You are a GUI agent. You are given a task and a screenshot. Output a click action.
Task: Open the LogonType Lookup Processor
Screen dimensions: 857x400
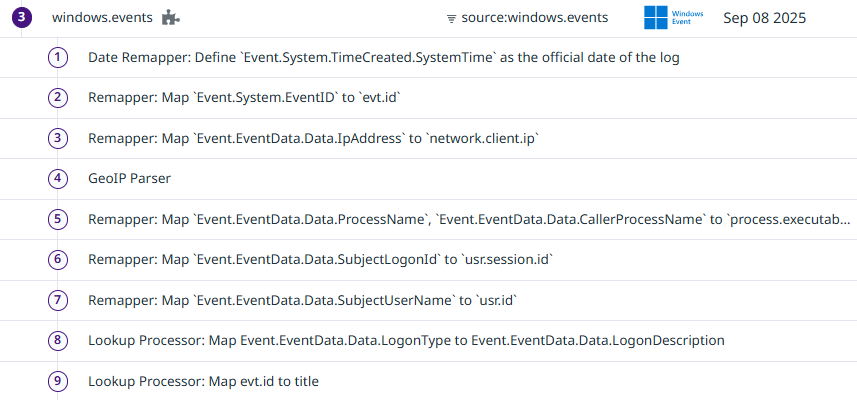(406, 340)
